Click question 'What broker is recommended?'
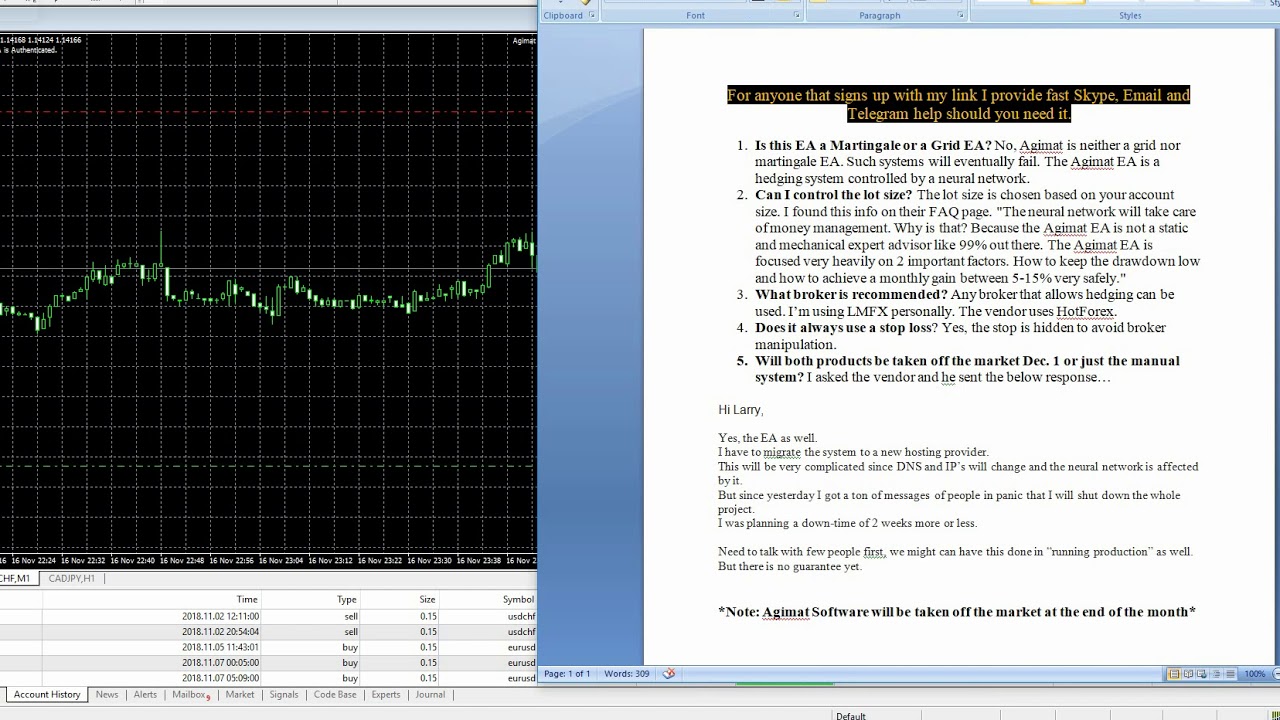This screenshot has width=1280, height=720. (851, 295)
